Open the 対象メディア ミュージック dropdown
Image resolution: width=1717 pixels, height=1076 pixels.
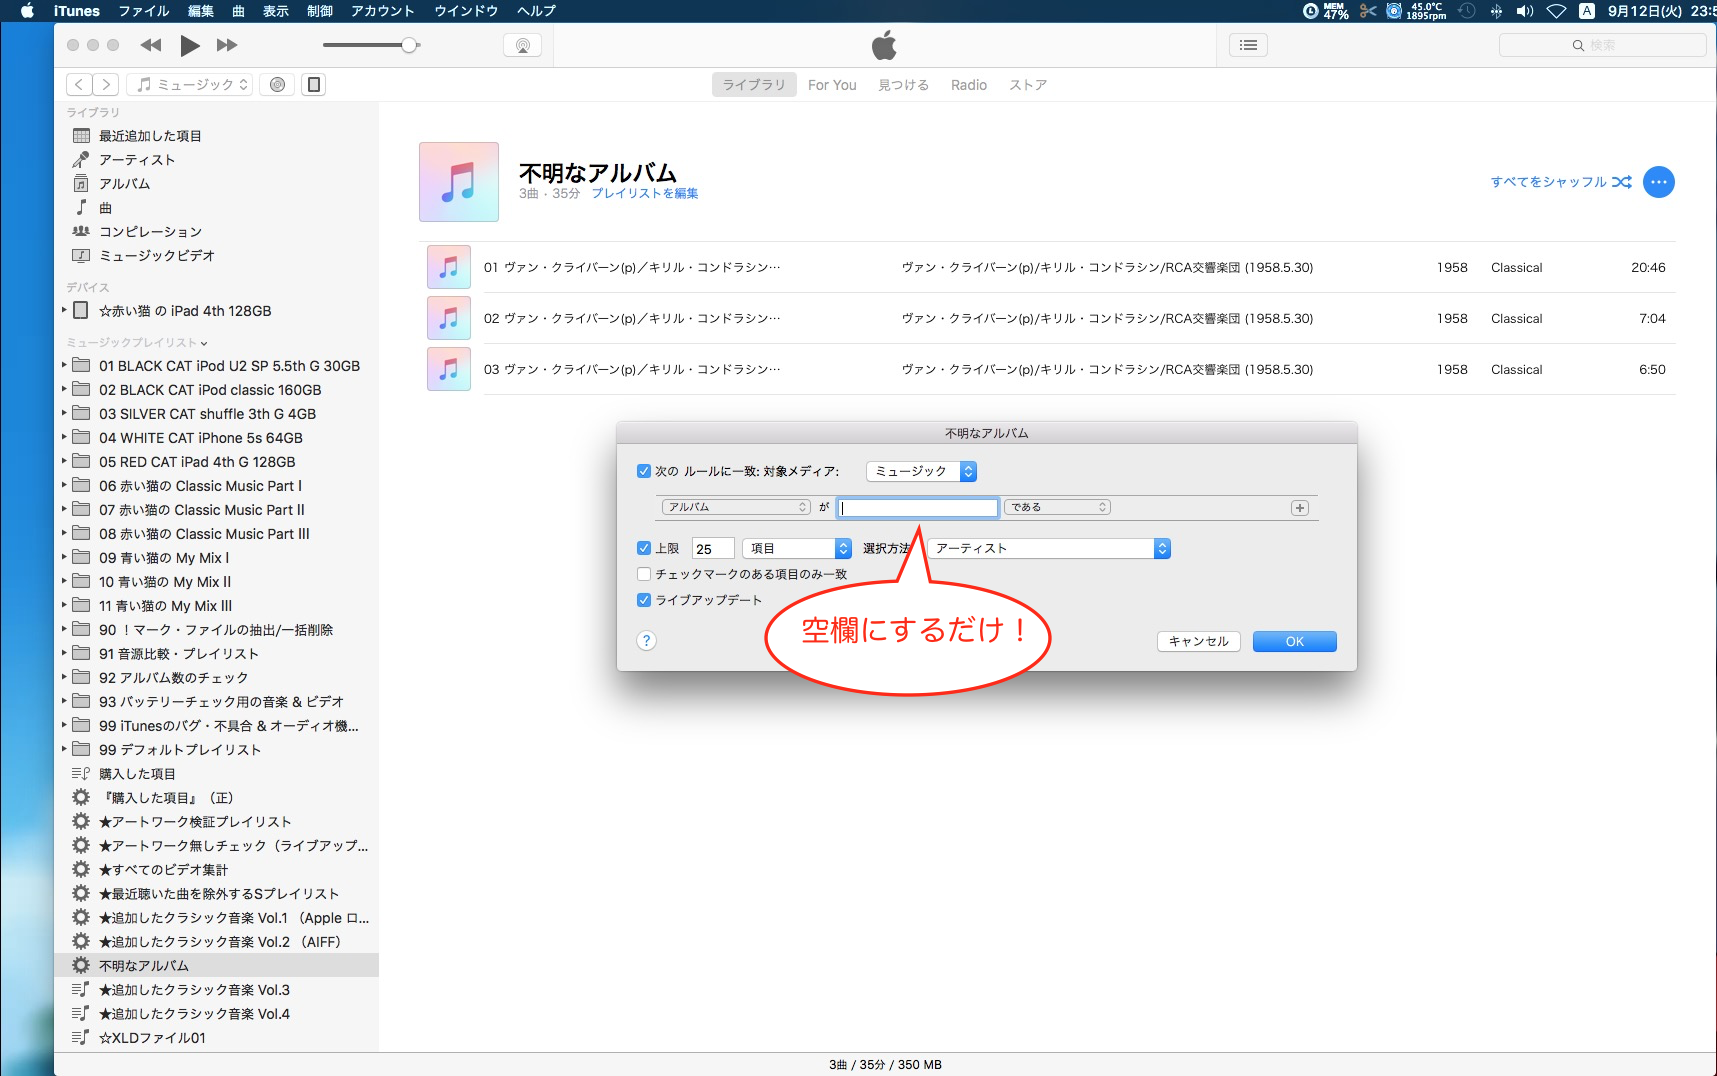point(921,471)
